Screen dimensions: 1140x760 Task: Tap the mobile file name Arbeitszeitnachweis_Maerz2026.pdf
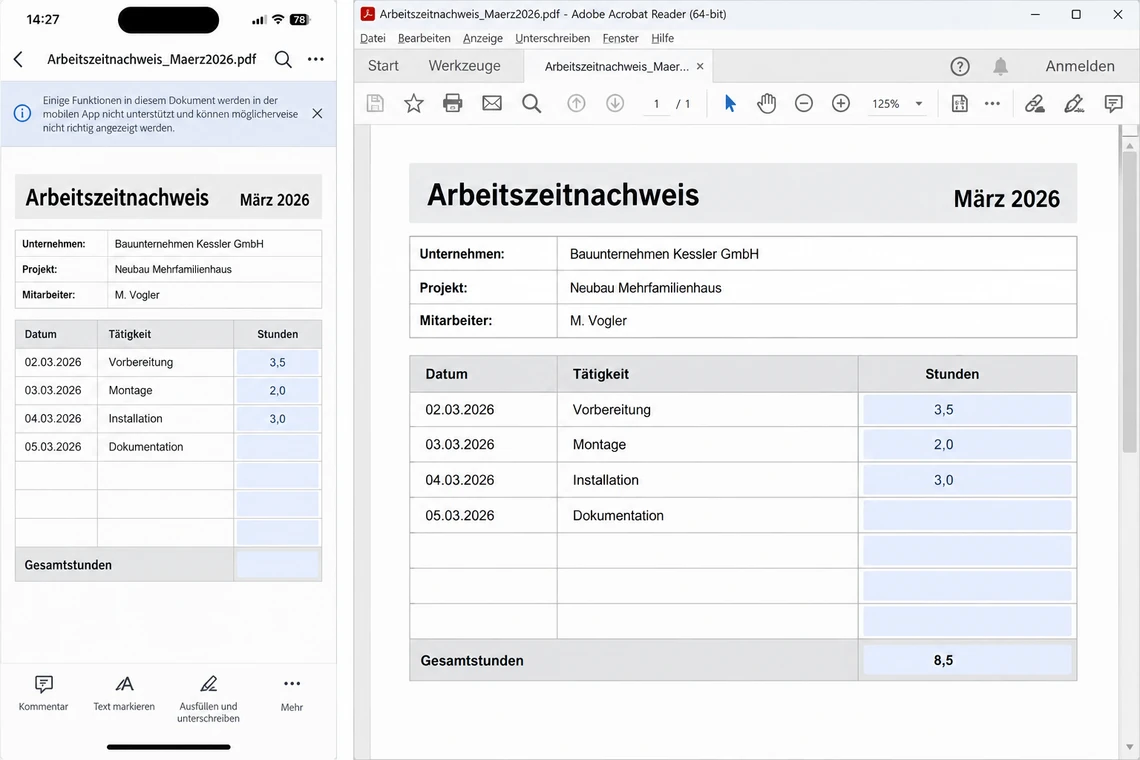[x=151, y=60]
